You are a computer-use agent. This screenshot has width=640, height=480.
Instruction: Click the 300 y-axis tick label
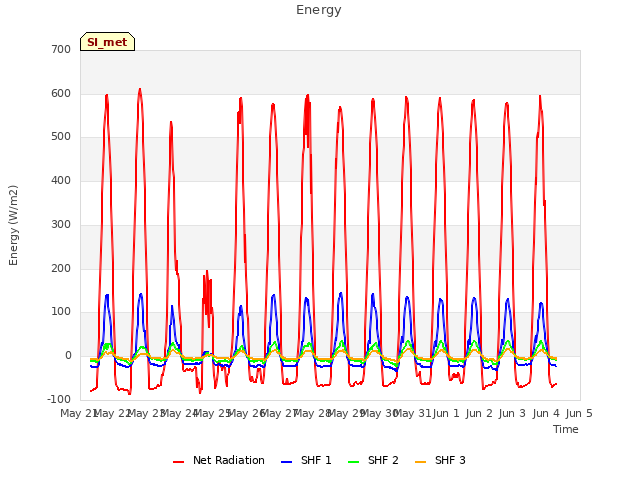click(x=61, y=224)
